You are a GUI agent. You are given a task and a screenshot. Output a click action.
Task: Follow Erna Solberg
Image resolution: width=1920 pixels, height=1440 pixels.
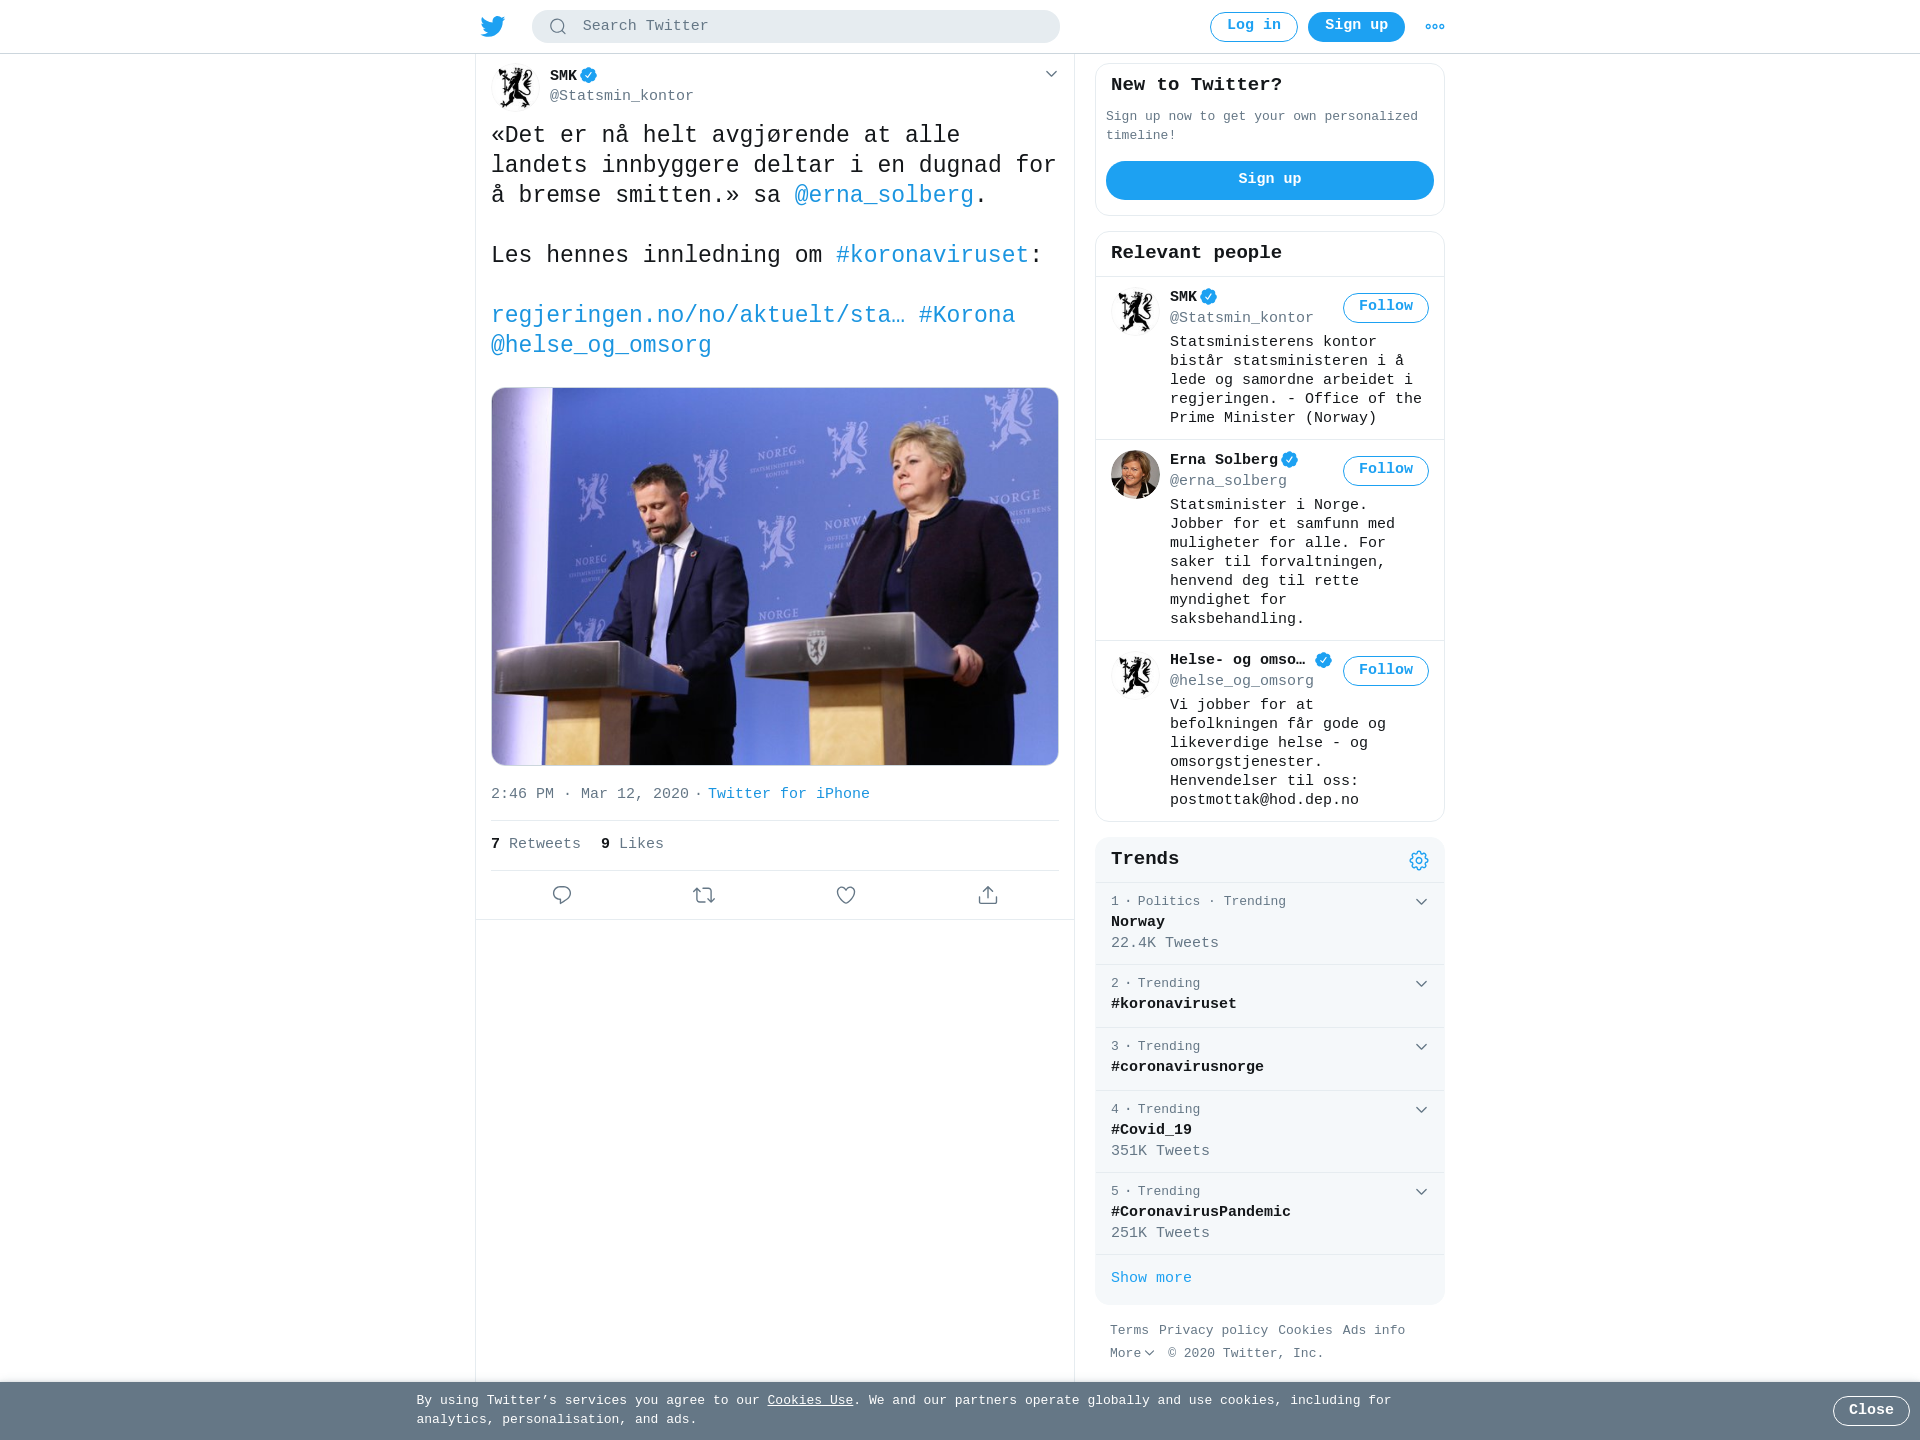pos(1385,470)
